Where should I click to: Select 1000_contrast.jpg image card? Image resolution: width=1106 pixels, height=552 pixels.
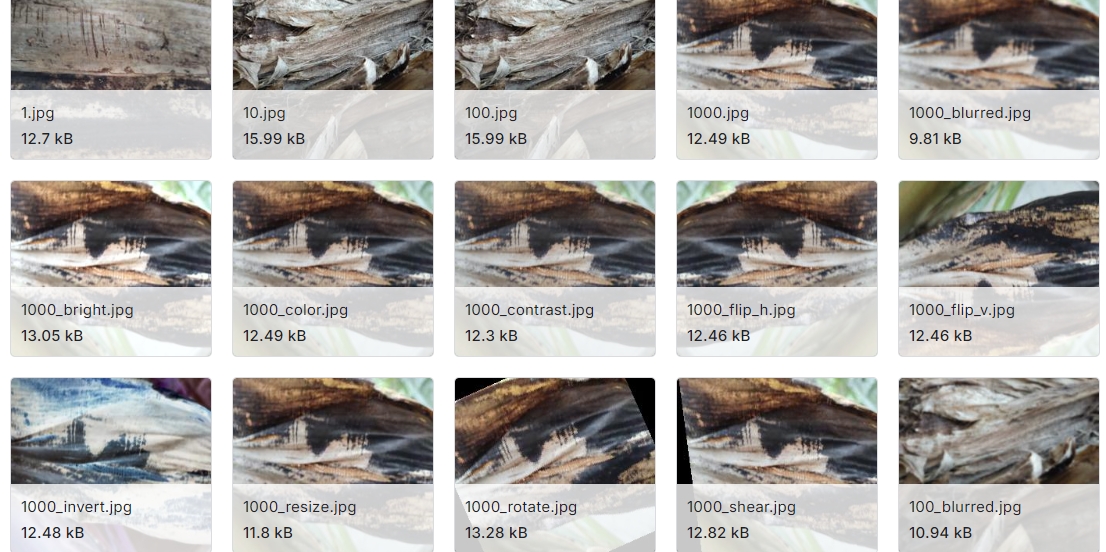555,269
